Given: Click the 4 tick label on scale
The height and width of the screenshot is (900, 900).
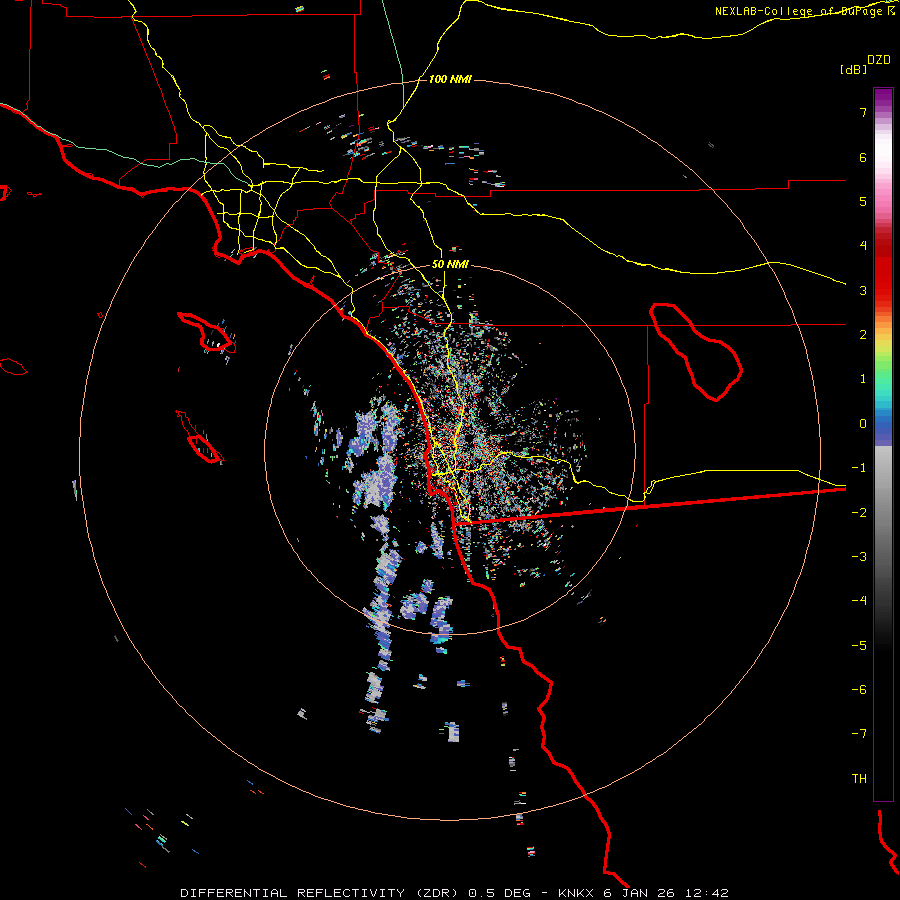Looking at the screenshot, I should tap(863, 246).
